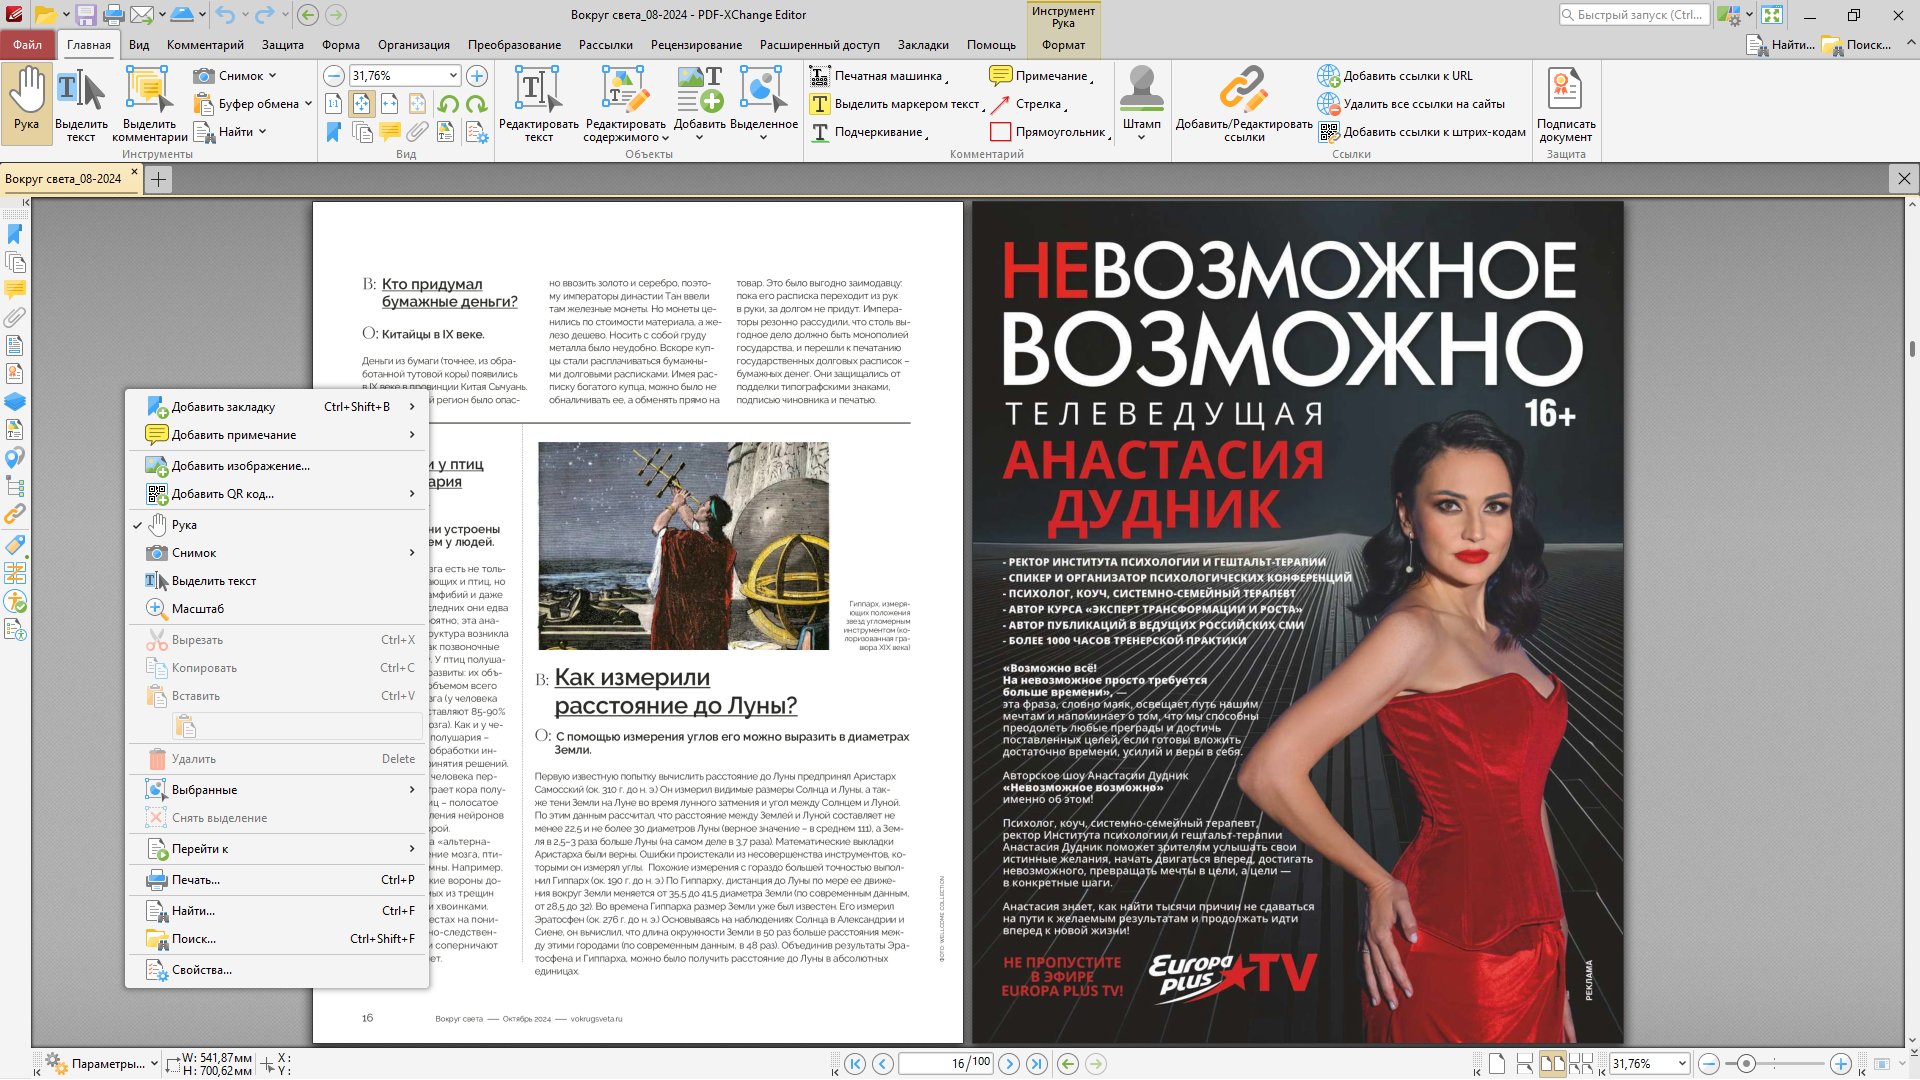The image size is (1920, 1080).
Task: Toggle continuous page layout in status bar
Action: [x=1524, y=1064]
